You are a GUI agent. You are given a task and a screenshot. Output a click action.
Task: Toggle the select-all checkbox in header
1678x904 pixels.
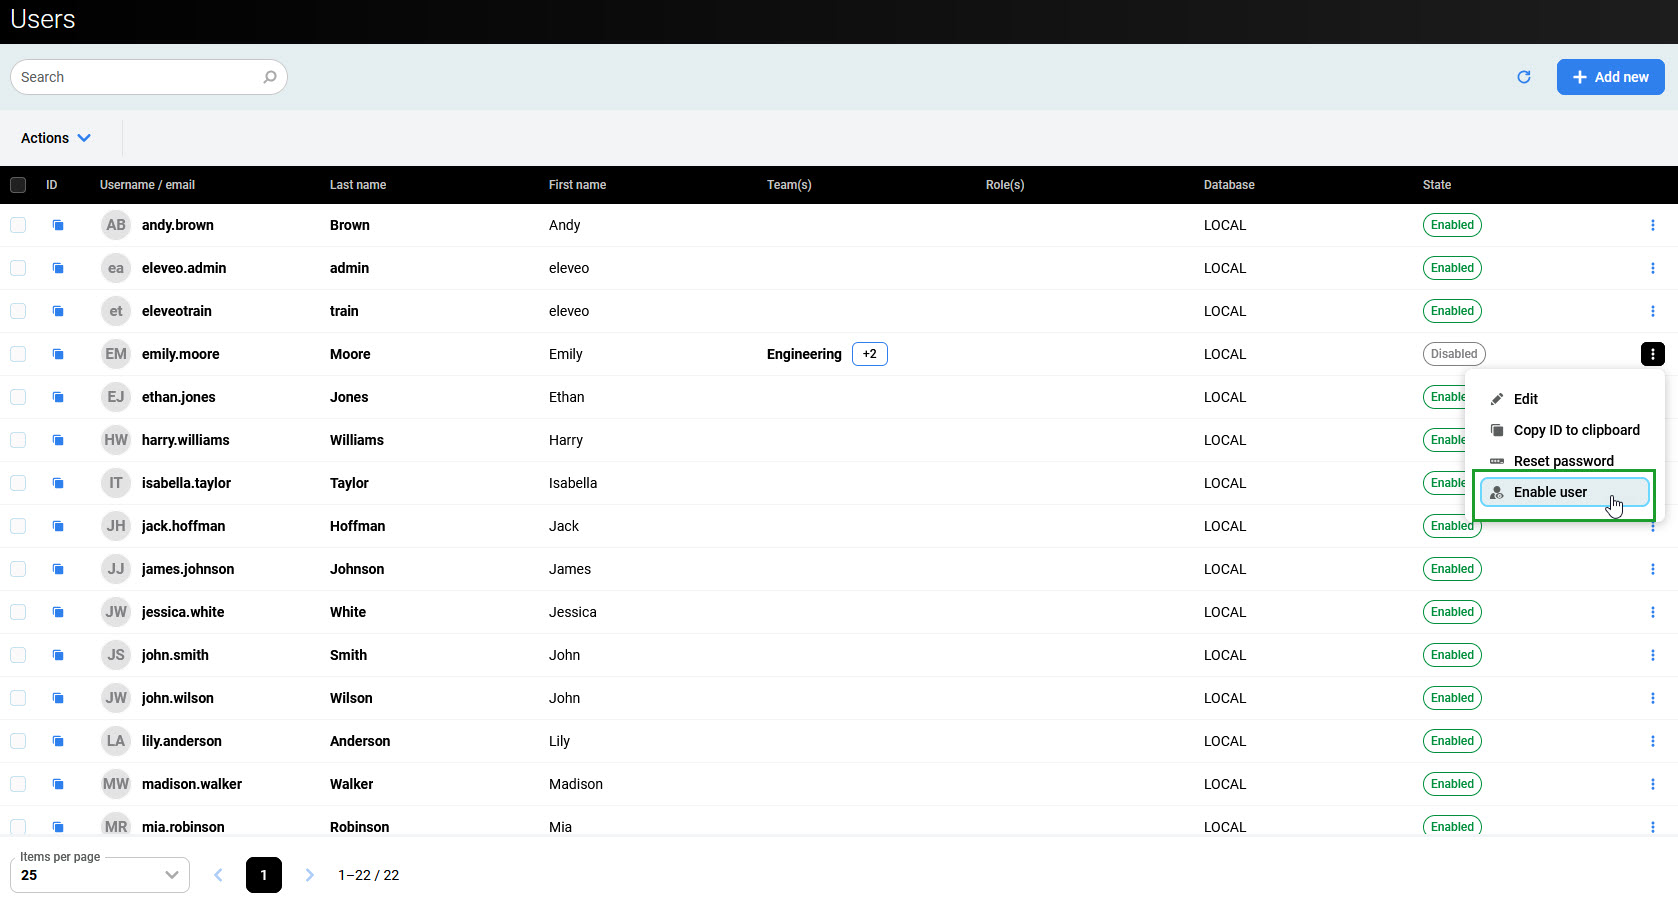pos(18,185)
